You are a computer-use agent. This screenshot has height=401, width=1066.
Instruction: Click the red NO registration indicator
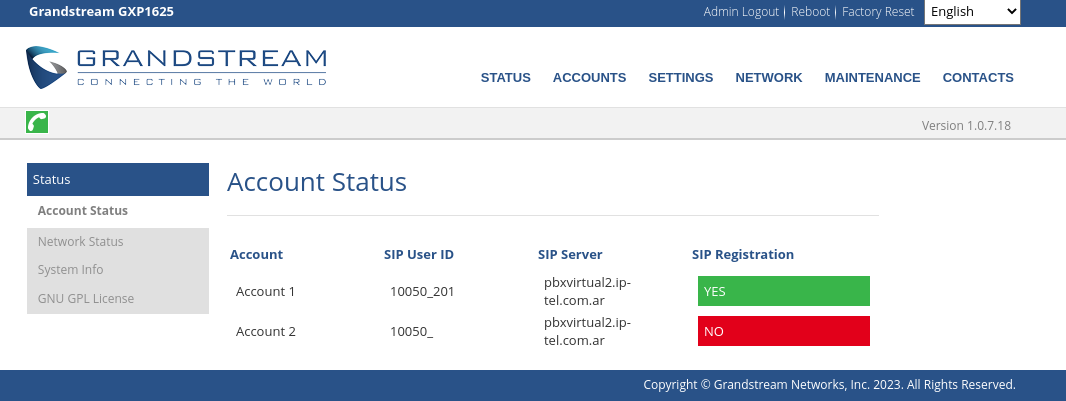coord(783,331)
